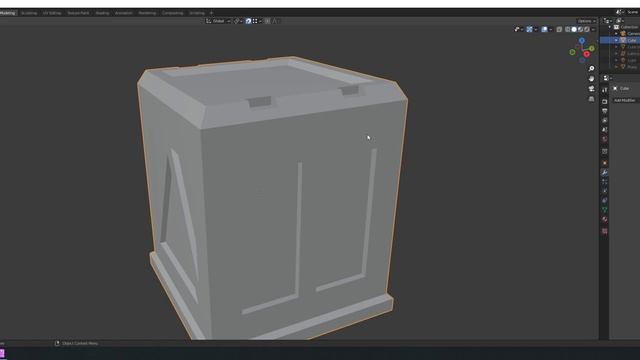Select the Light object in outliner
This screenshot has height=360, width=640.
coord(620,60)
